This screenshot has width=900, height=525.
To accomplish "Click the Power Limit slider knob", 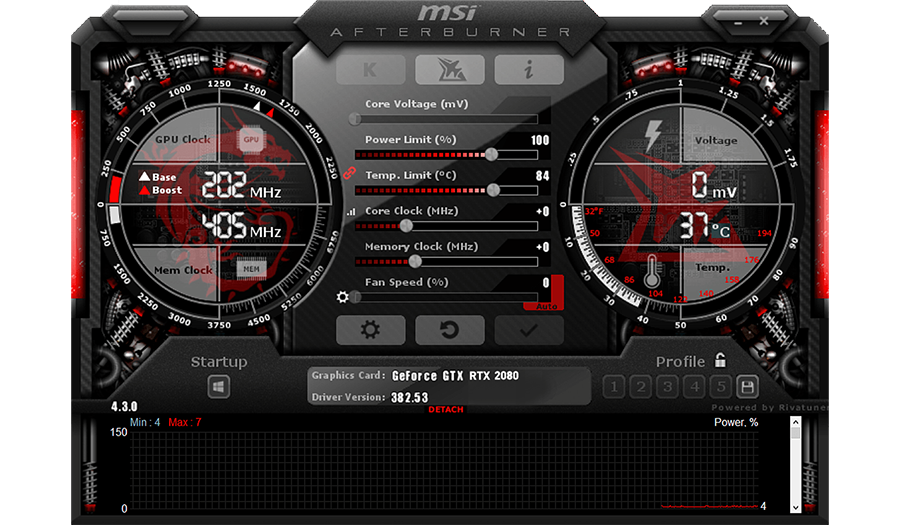I will pos(491,154).
